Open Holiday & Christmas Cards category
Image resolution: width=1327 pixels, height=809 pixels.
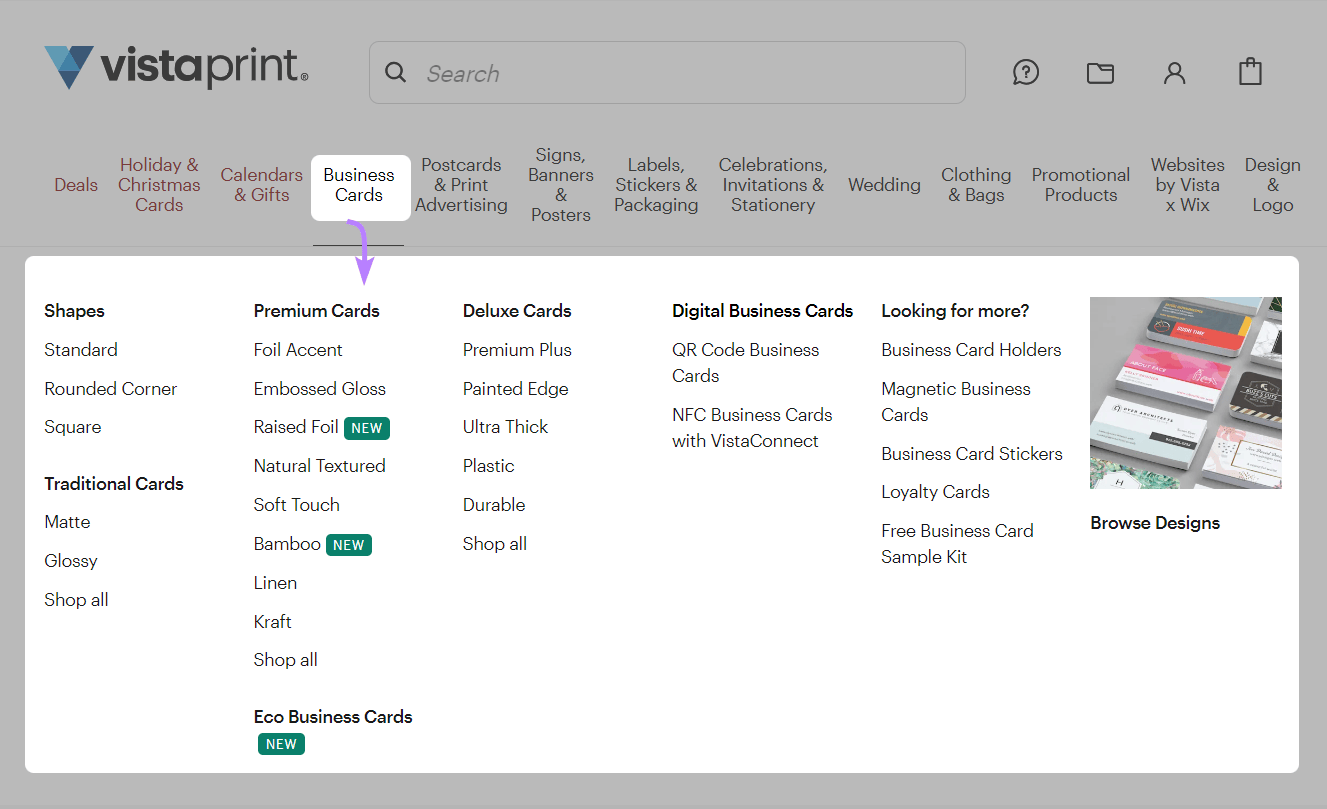159,185
